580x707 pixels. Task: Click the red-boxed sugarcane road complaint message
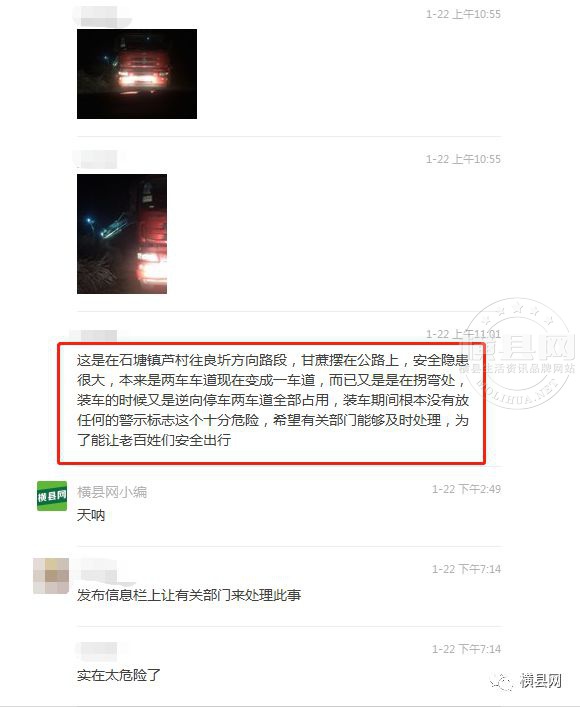pyautogui.click(x=272, y=403)
